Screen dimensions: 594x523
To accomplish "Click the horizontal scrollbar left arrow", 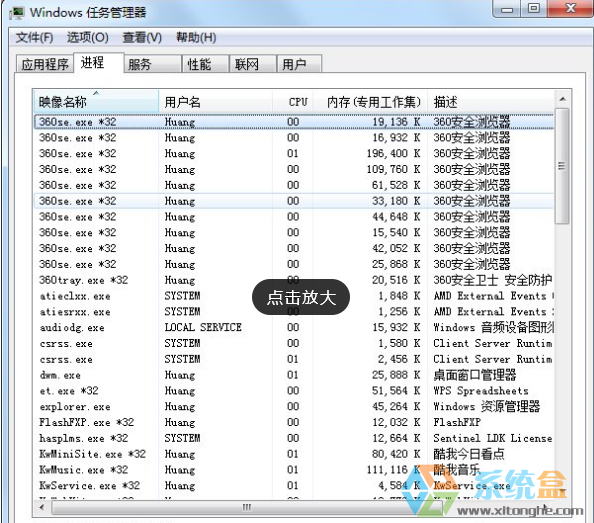I will [x=42, y=507].
